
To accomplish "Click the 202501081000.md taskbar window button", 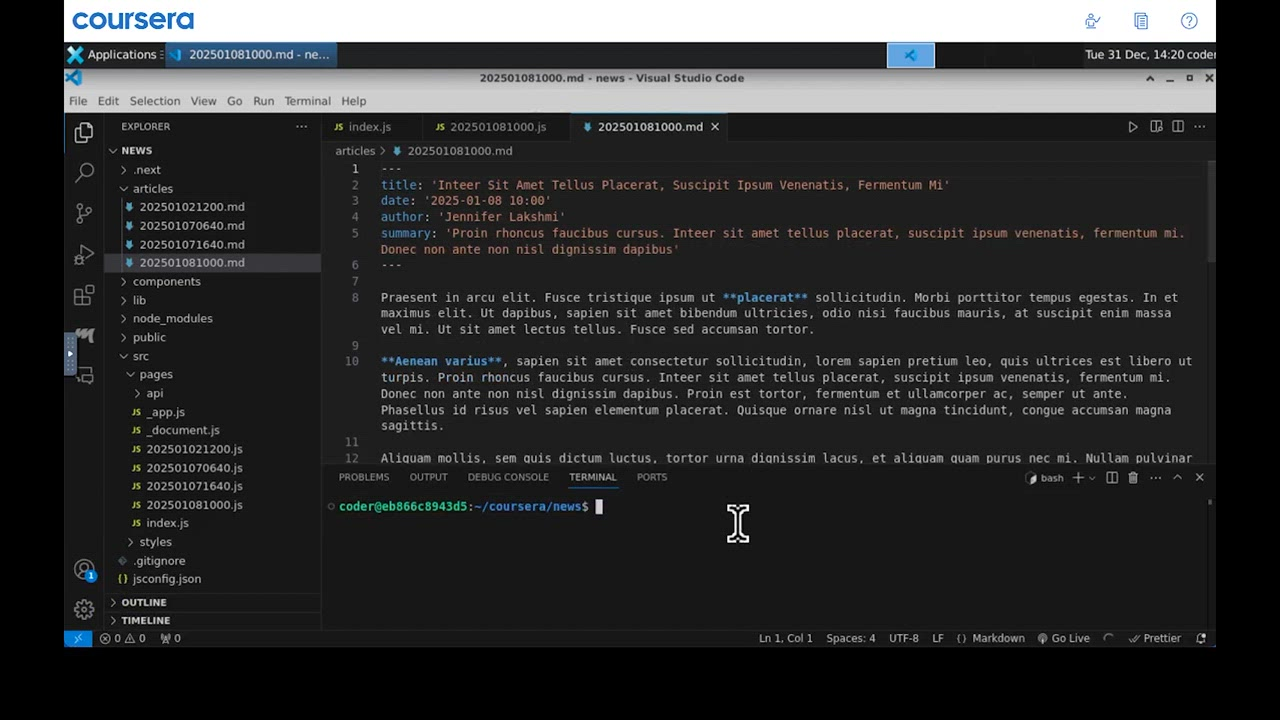I will [250, 55].
